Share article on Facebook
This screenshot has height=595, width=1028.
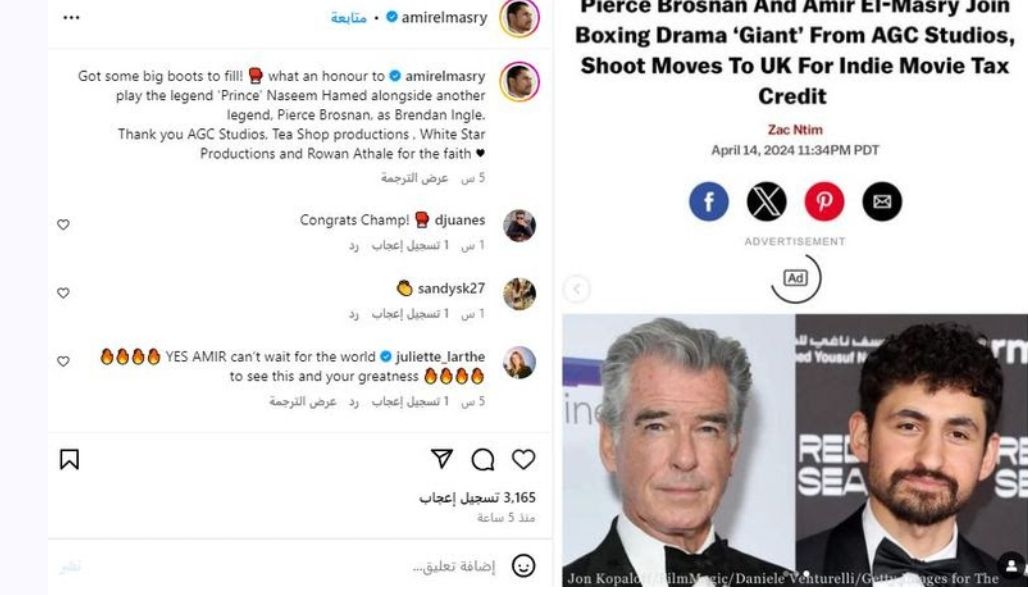[x=709, y=201]
